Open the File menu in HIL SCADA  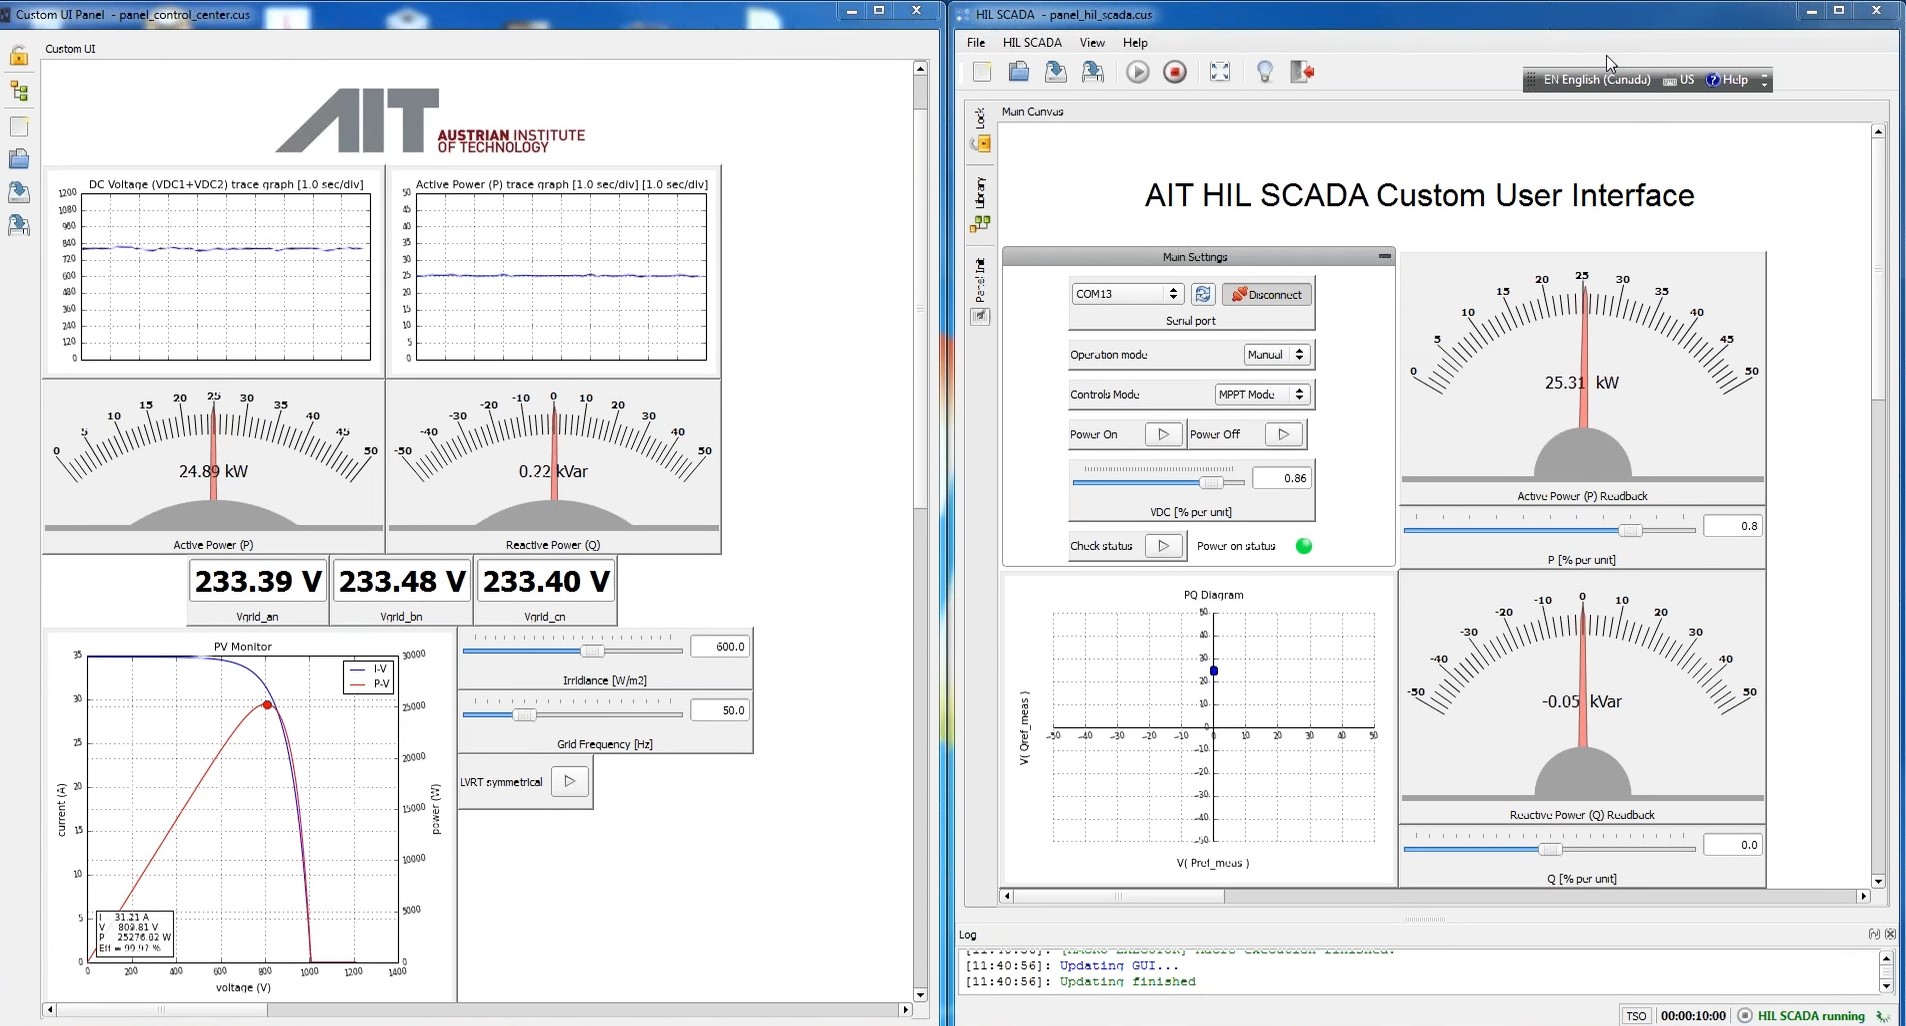click(x=976, y=42)
